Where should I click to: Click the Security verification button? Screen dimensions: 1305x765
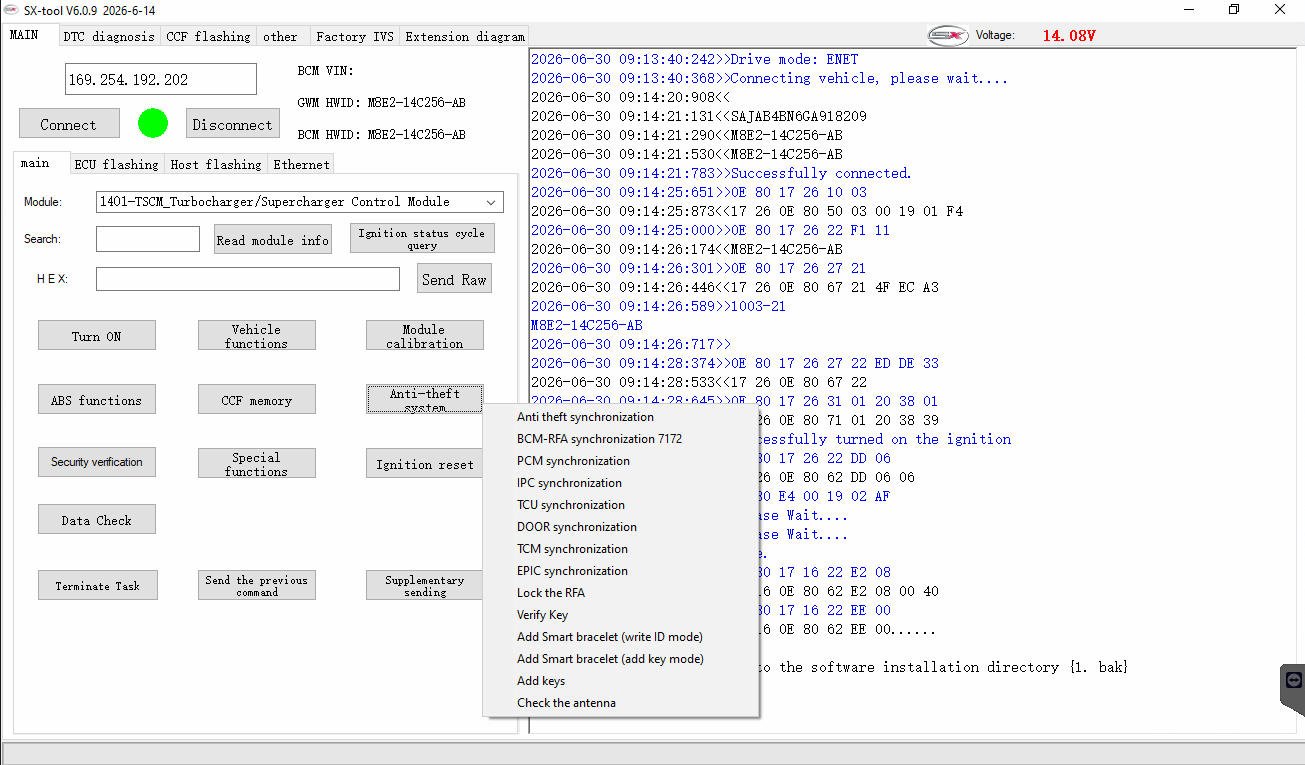97,462
